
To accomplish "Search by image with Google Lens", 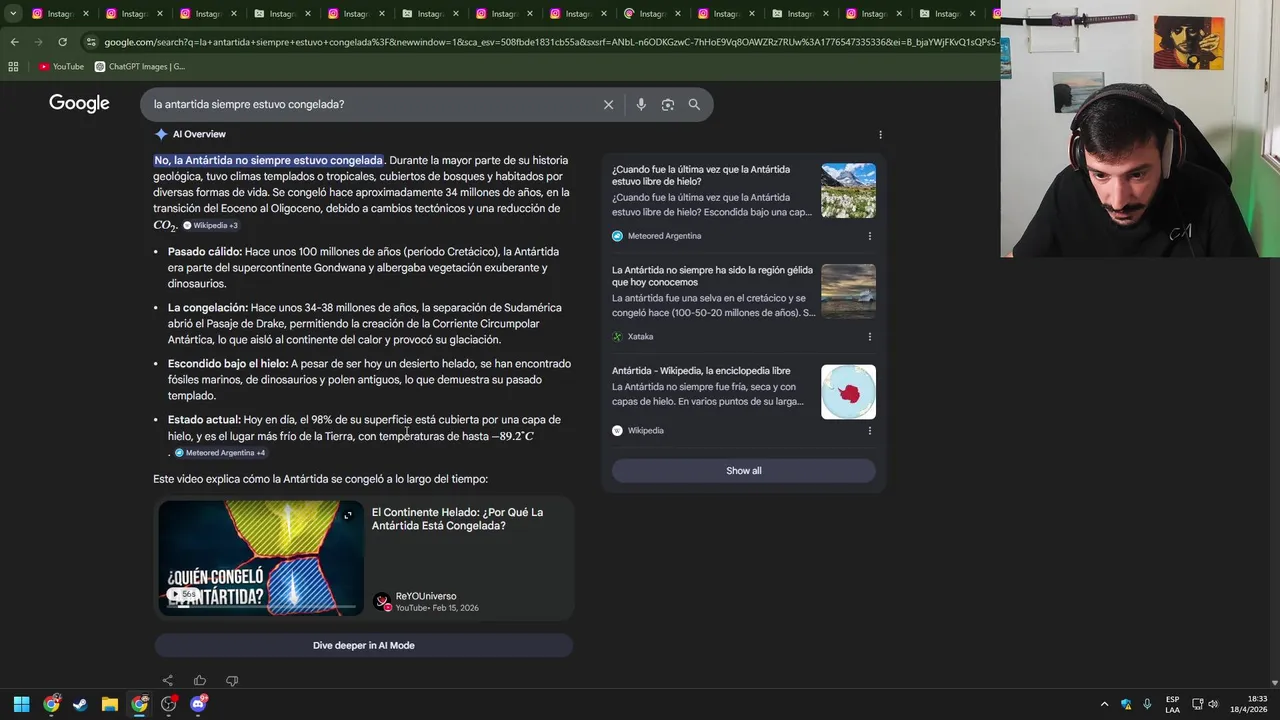I will 667,104.
